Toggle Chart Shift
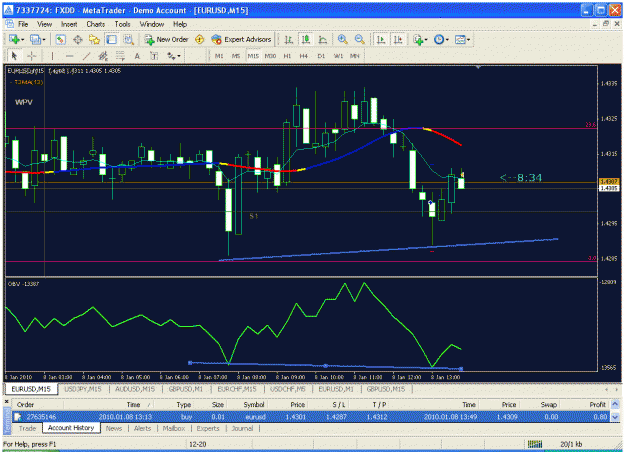Image resolution: width=625 pixels, height=452 pixels. 398,39
